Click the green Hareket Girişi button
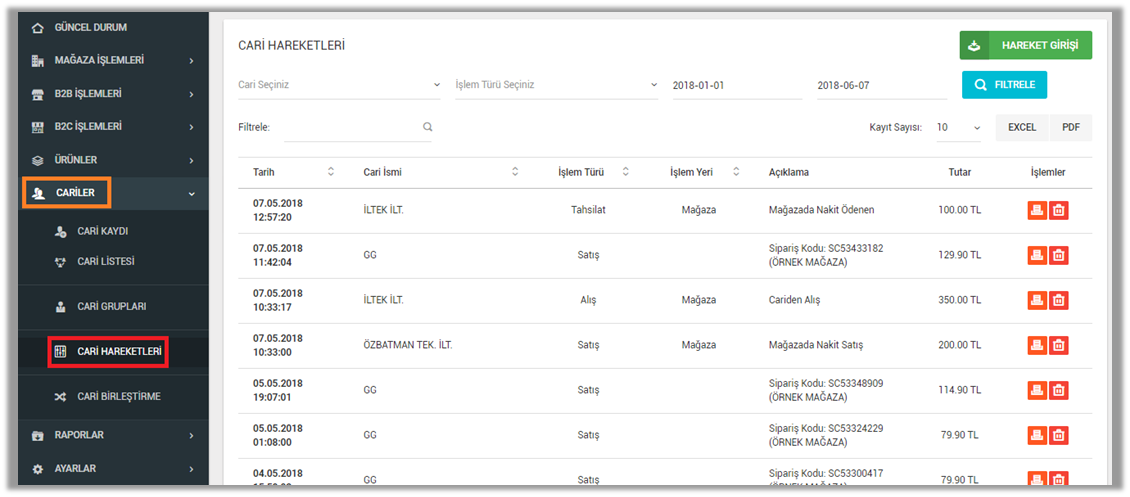Screen dimensions: 1130x497 click(1025, 46)
